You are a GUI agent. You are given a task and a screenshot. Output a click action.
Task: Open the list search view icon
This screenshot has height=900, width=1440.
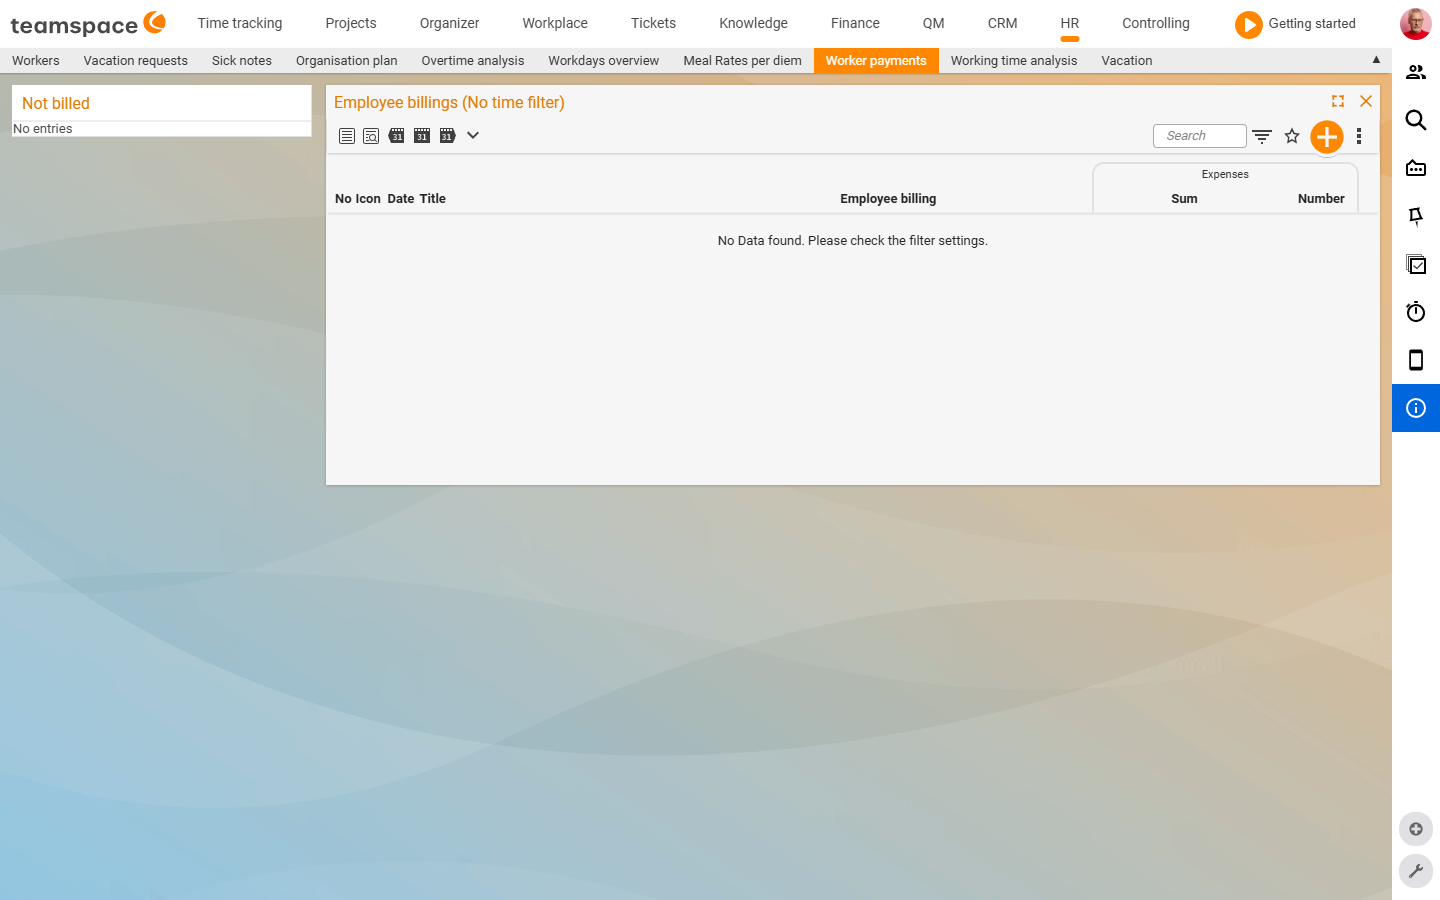[x=371, y=136]
